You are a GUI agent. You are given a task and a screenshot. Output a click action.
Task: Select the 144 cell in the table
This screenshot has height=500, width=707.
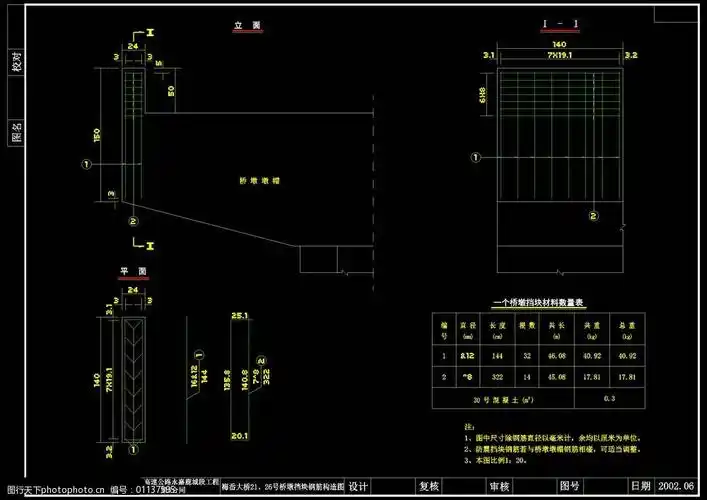[x=497, y=356]
